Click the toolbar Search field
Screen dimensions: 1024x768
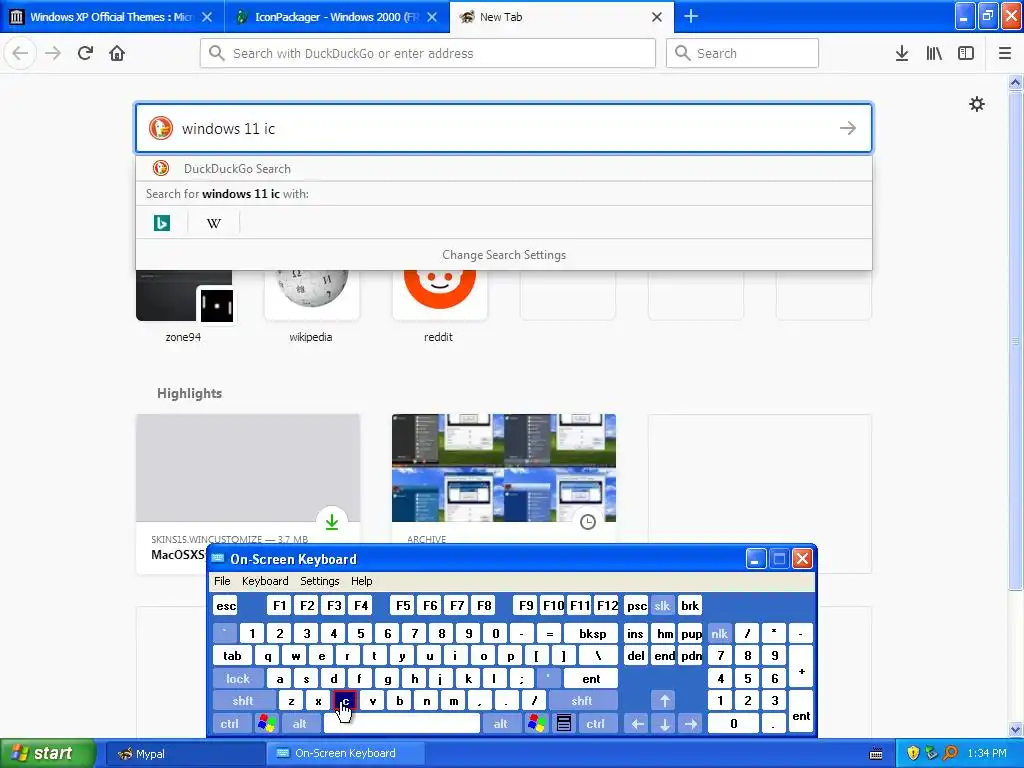point(743,53)
